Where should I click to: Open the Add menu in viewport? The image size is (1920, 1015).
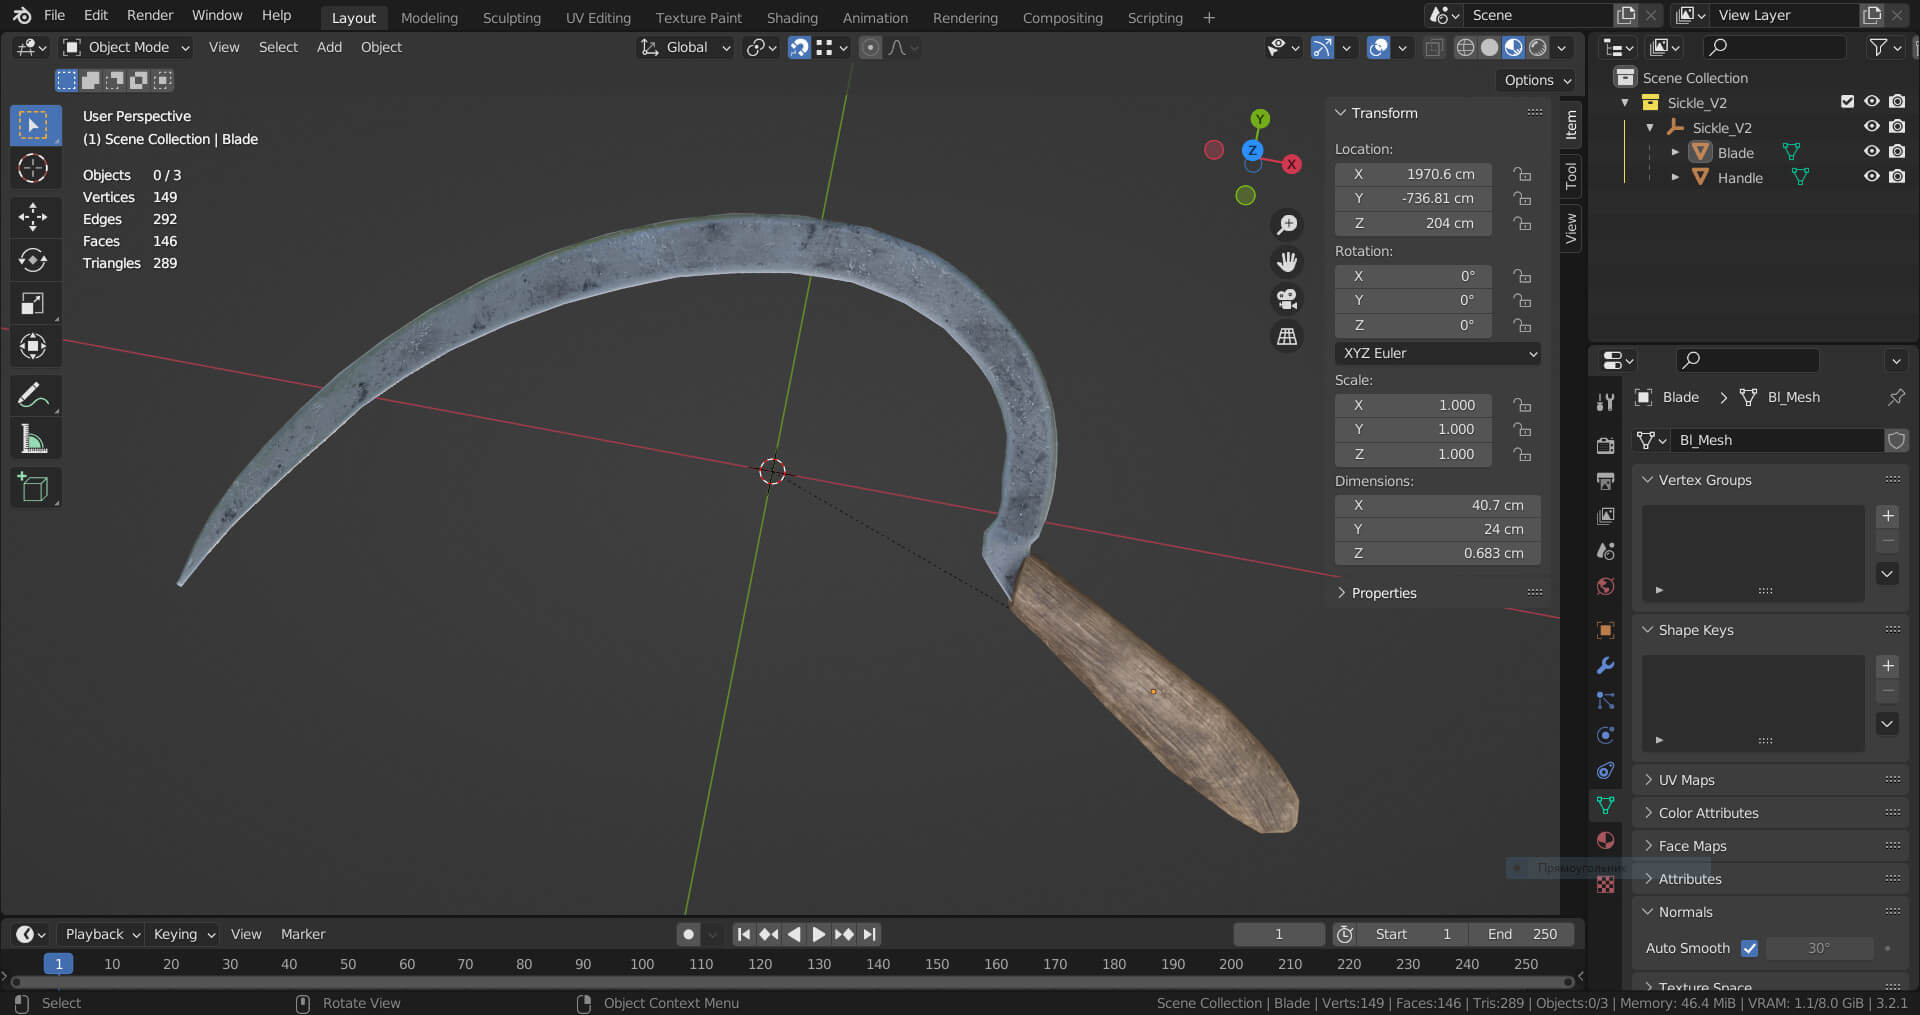(x=329, y=47)
